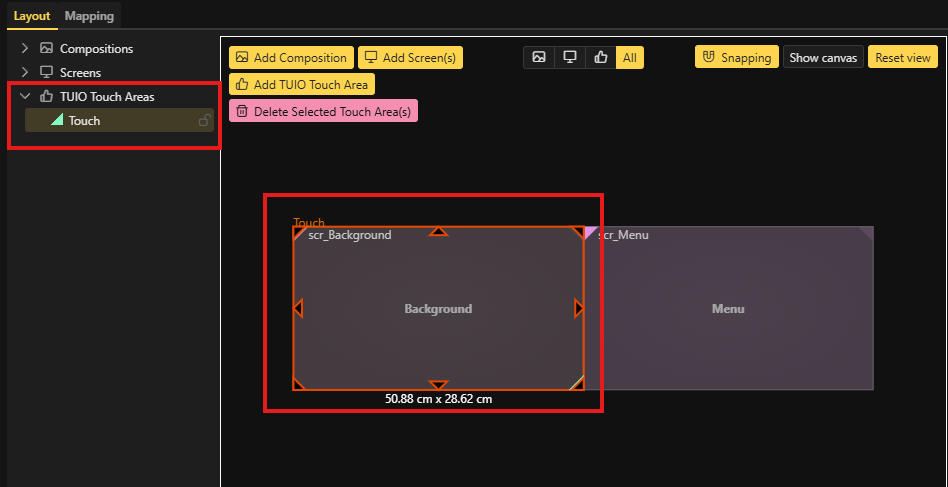Click the right edge resize handle of the Touch area

point(579,309)
